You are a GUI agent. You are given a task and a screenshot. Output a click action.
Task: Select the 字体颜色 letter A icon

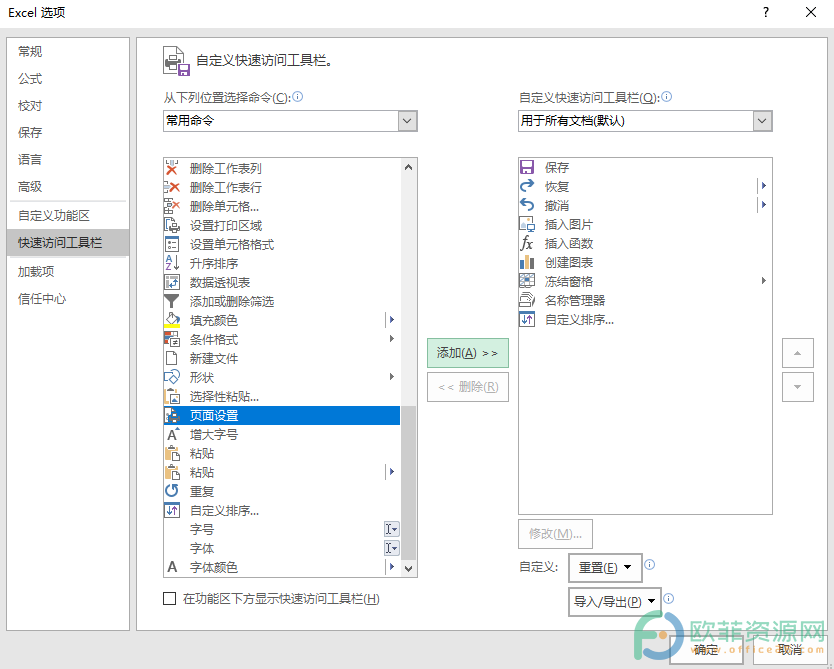tap(172, 567)
